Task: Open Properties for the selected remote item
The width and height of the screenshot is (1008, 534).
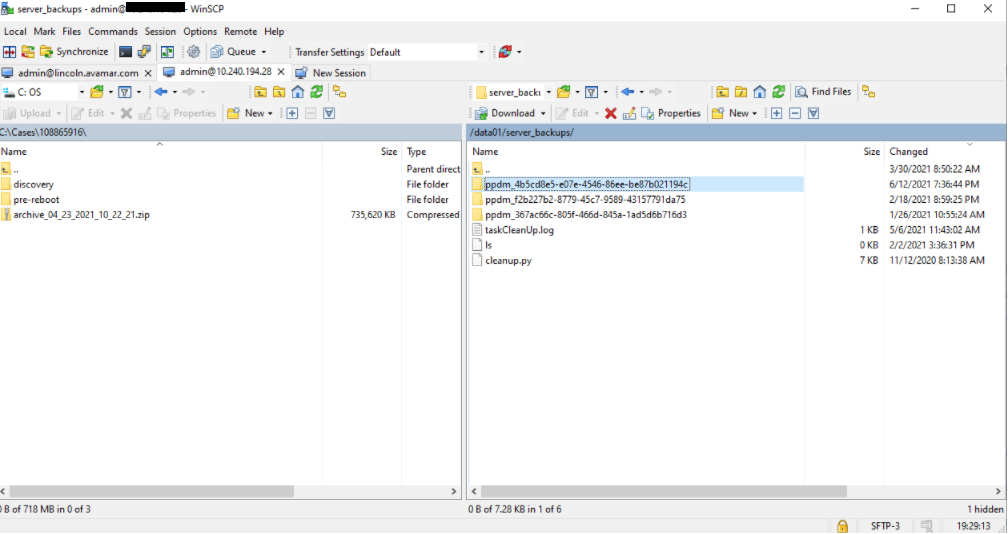Action: 671,114
